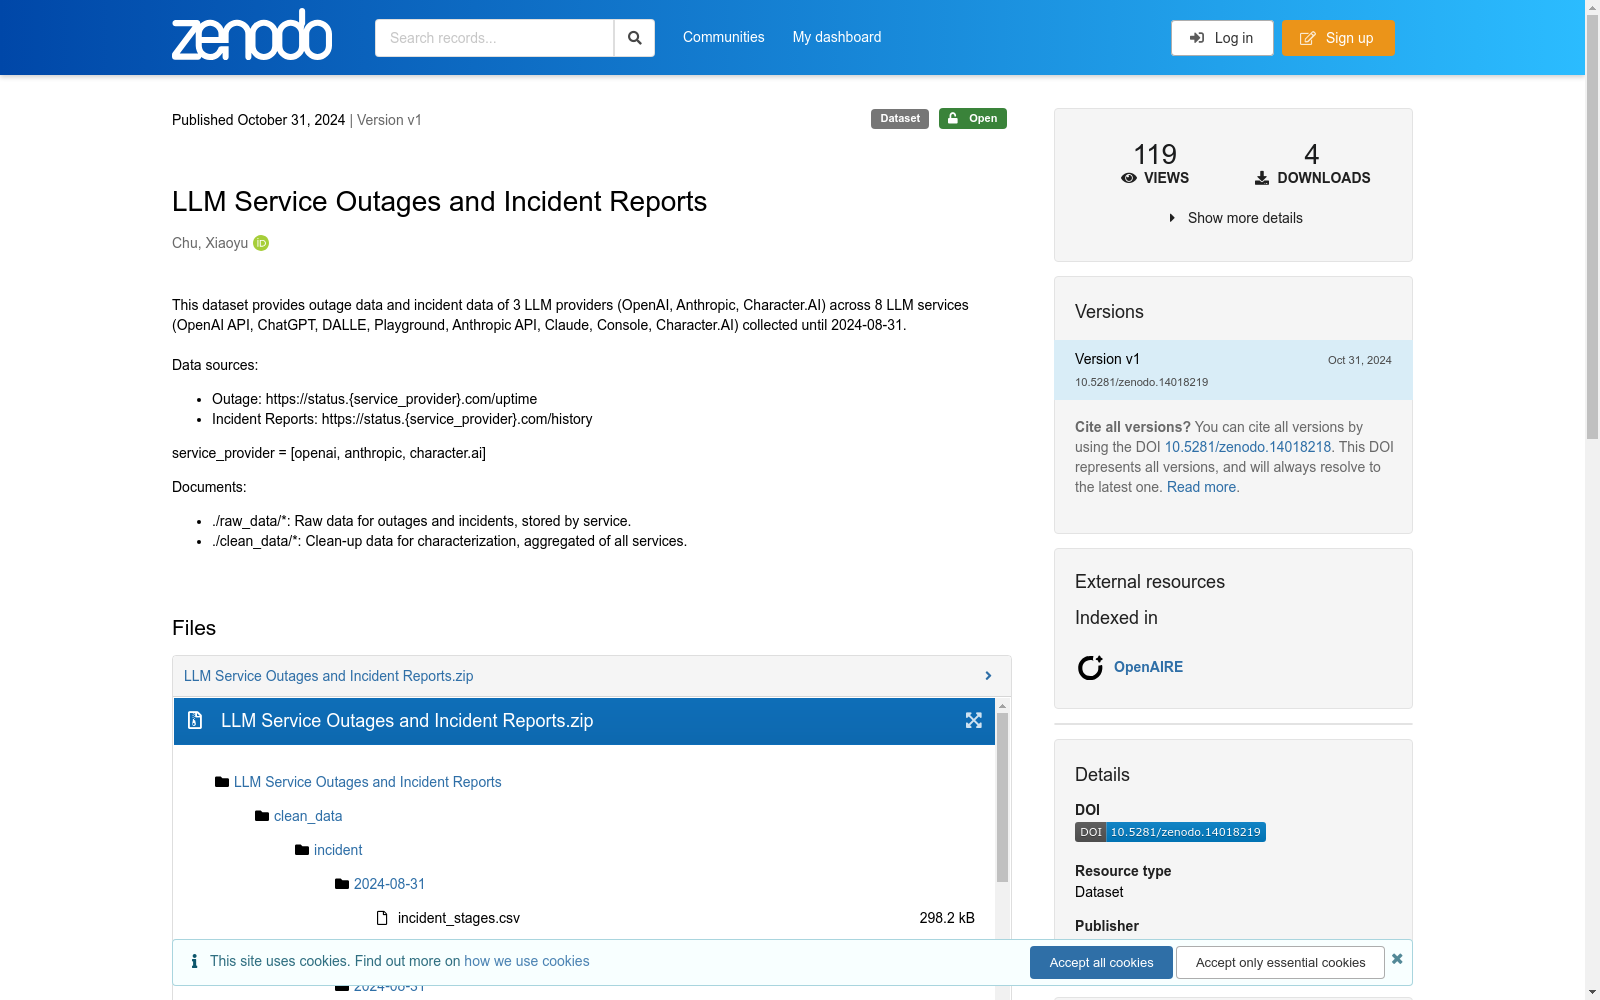
Task: Open the LLM Service Outages and Incident Reports folder
Action: (368, 782)
